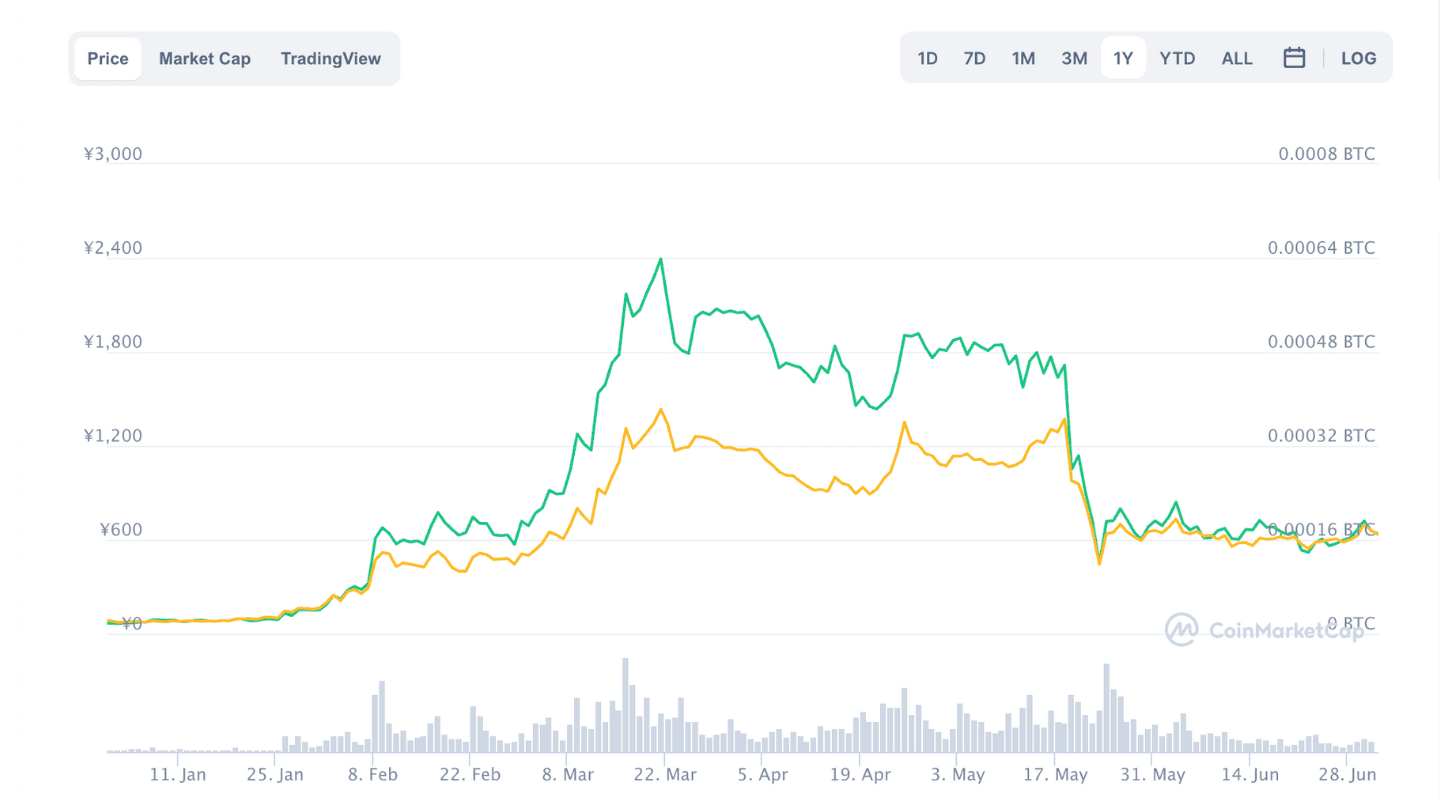The image size is (1440, 800).
Task: Click the 8. Feb date axis label
Action: [x=372, y=775]
